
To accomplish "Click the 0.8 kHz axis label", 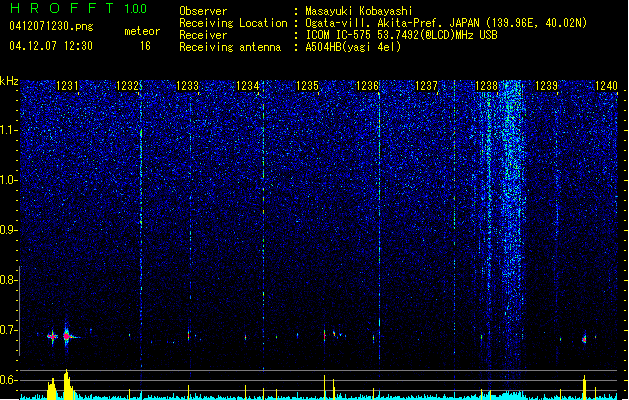I will [x=8, y=280].
